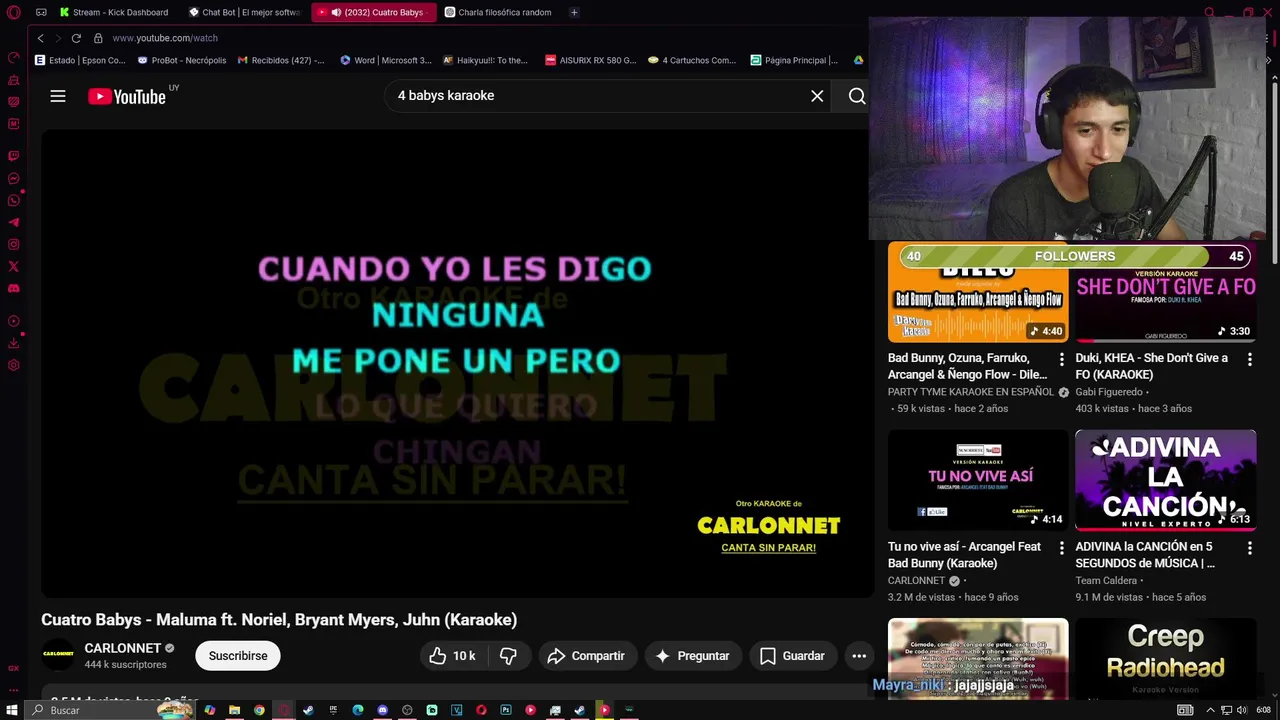Open Microsoft Edge from the taskbar

tap(357, 710)
